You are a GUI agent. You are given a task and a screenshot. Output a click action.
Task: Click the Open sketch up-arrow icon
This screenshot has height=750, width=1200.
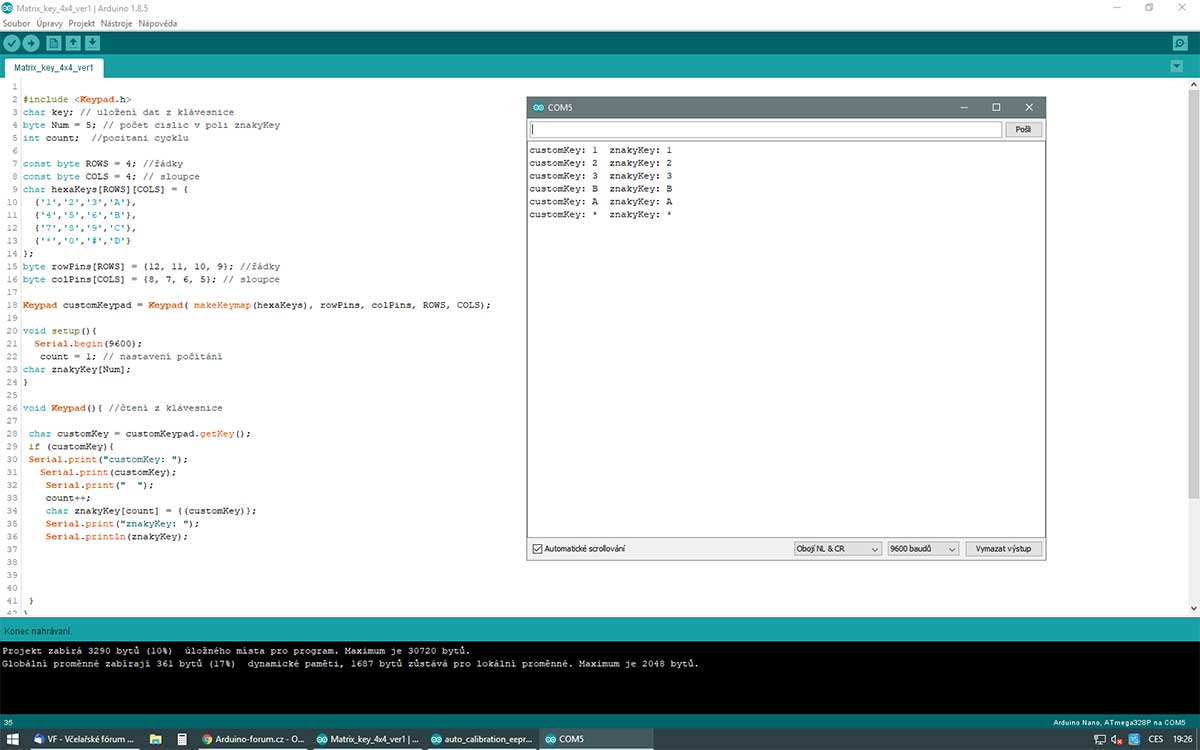point(74,43)
